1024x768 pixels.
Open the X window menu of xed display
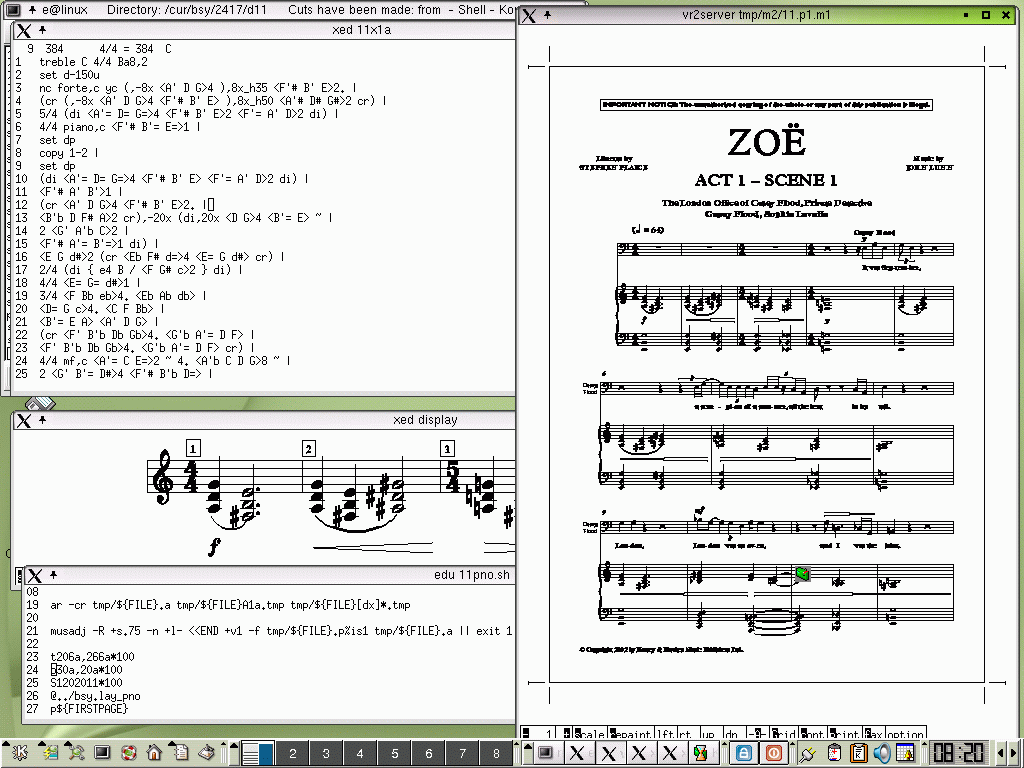[24, 421]
